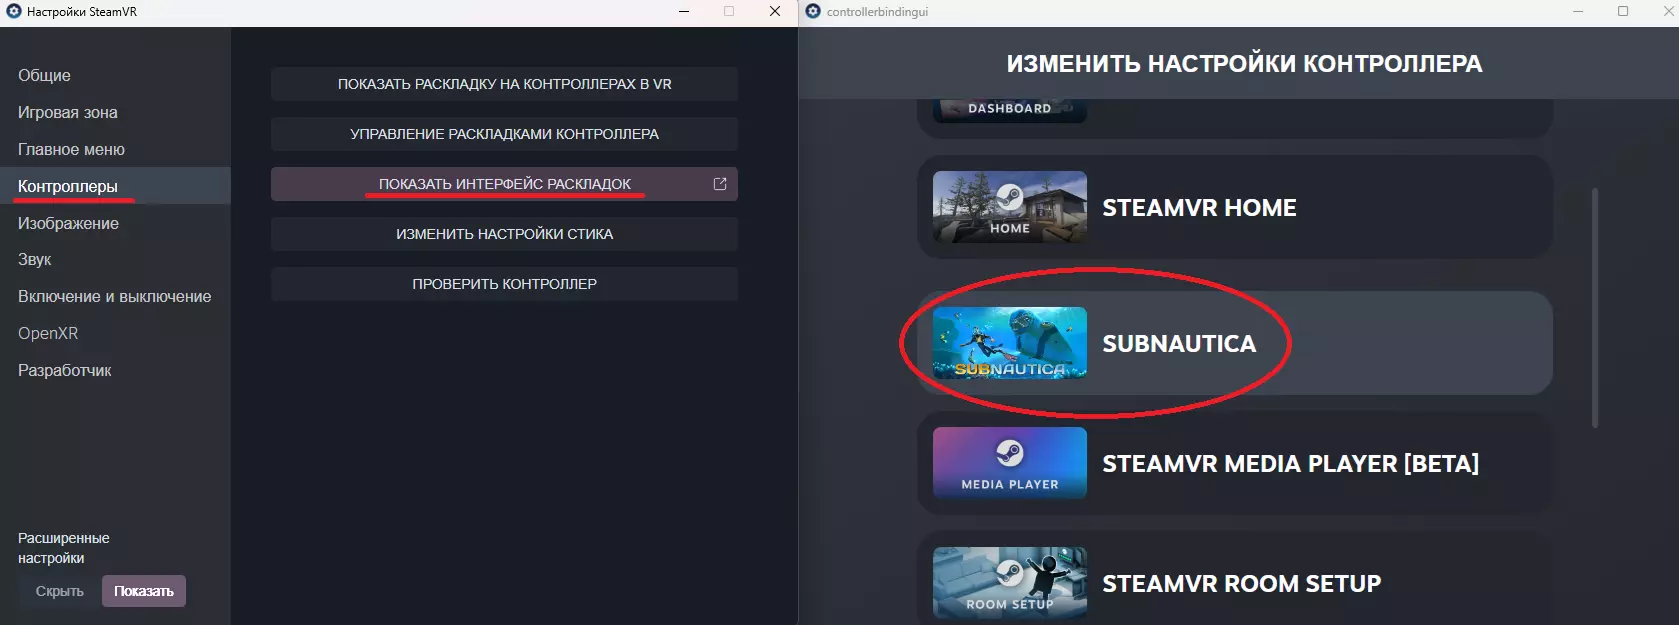
Task: Minimize the controllerbindingui window
Action: 1578,12
